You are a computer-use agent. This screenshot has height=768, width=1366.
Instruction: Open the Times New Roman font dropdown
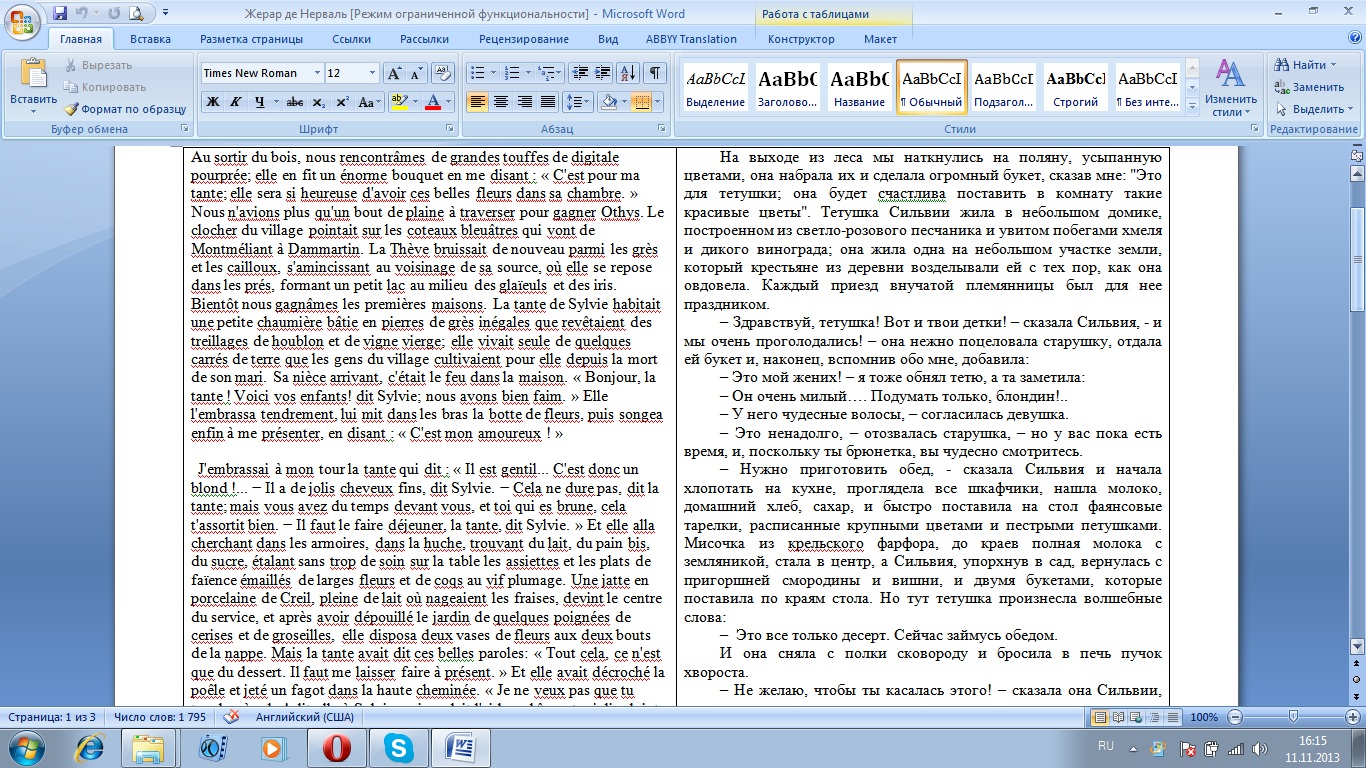pos(317,73)
